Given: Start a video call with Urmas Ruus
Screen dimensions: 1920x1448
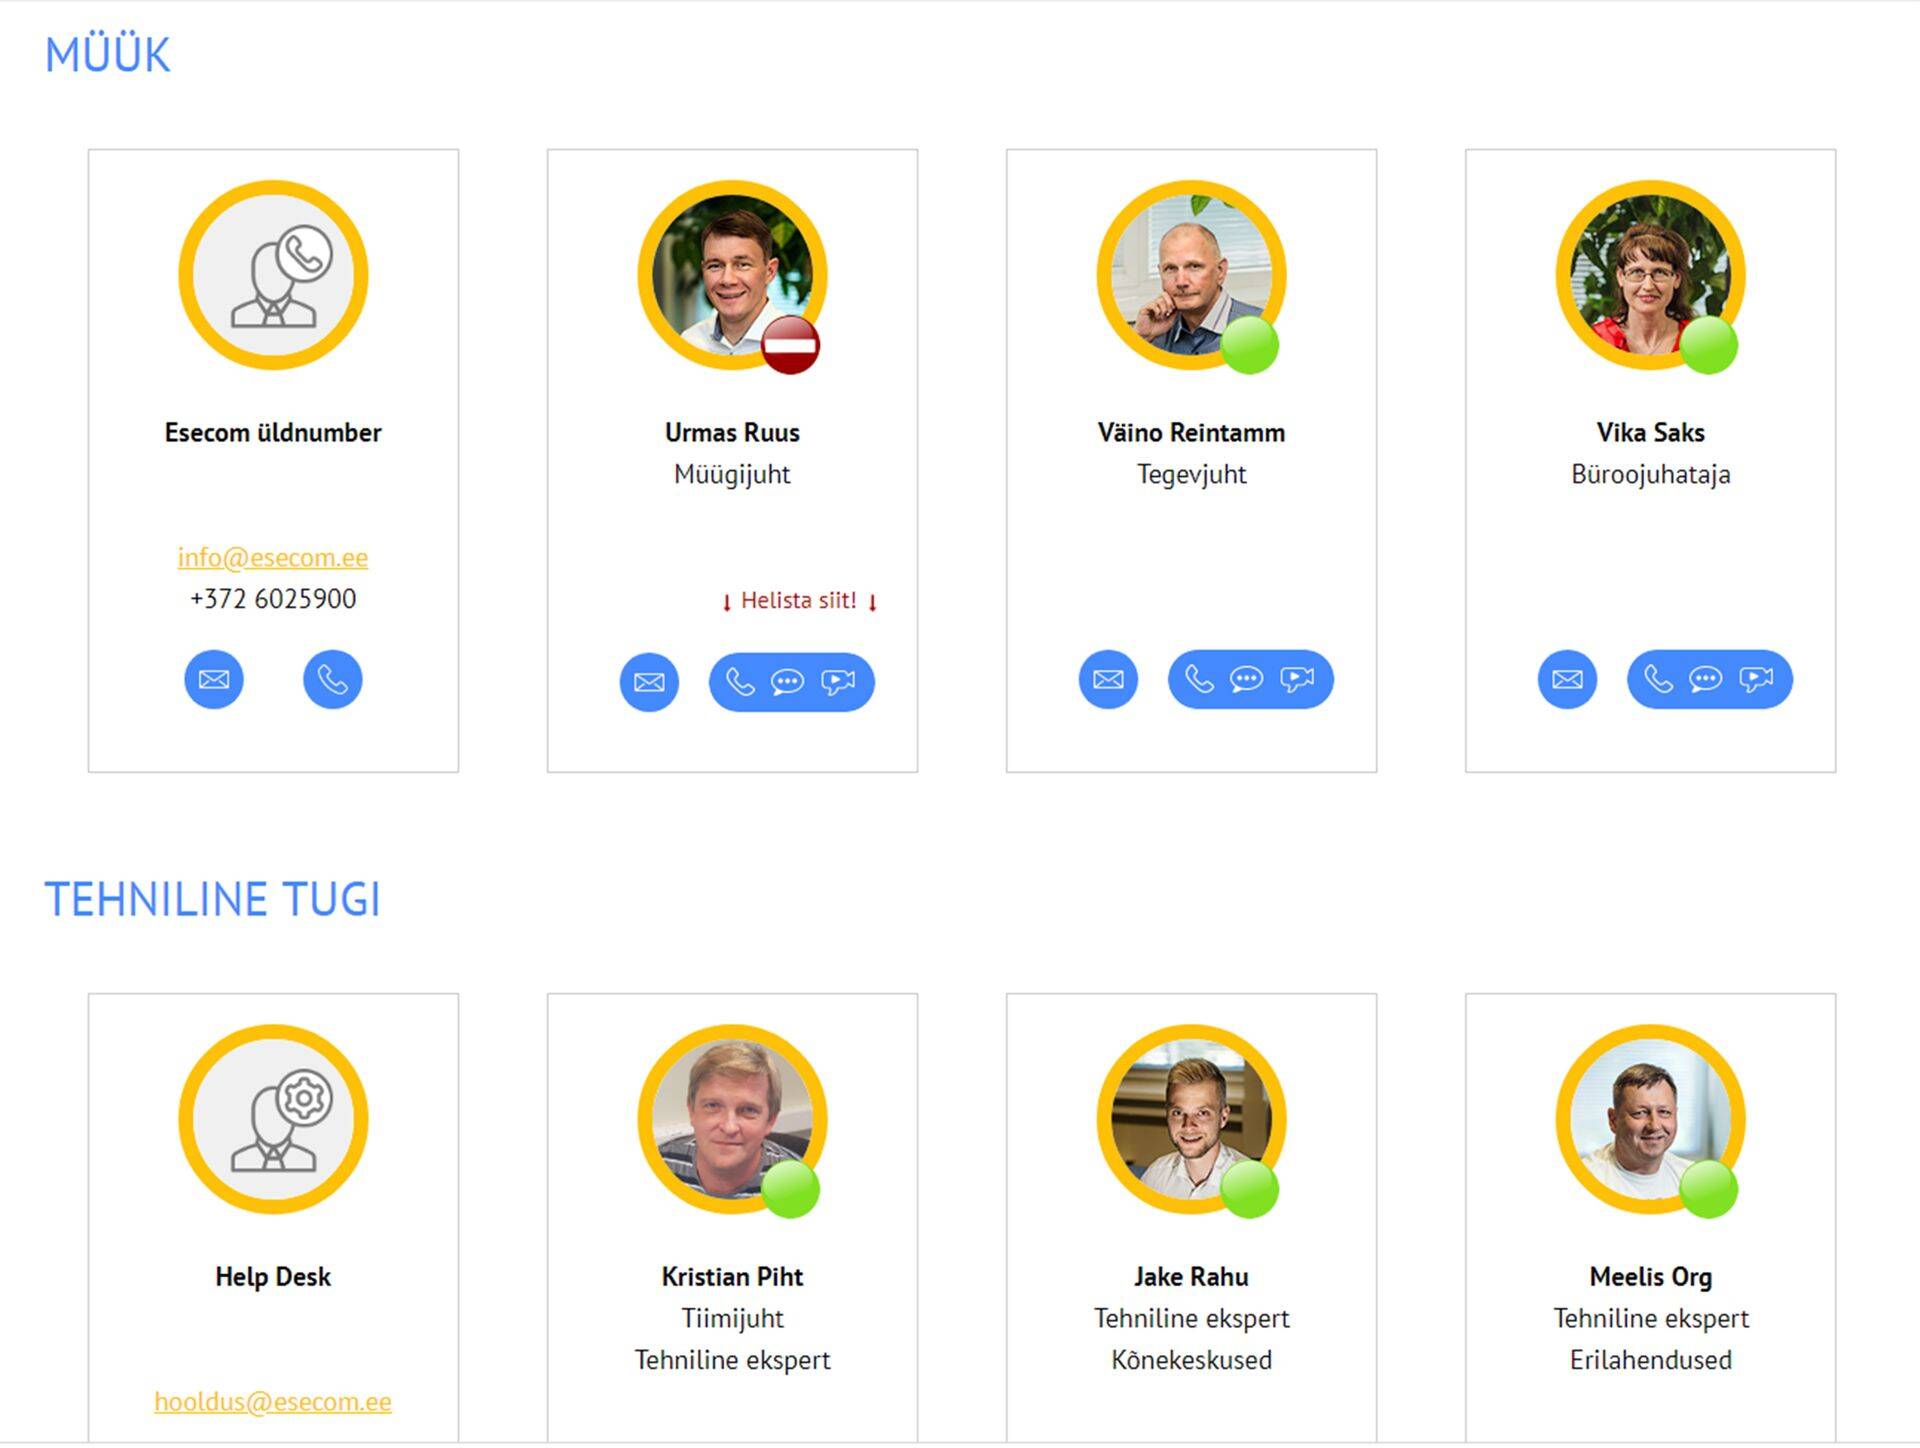Looking at the screenshot, I should pos(838,682).
